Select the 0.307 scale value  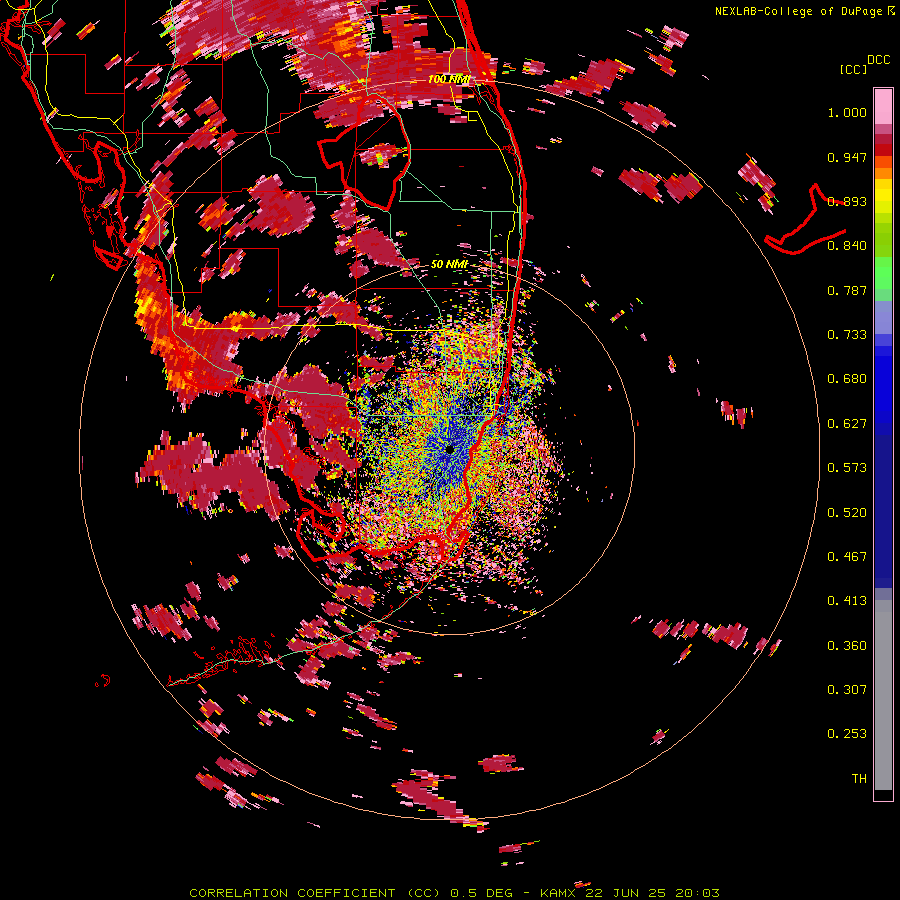tap(847, 690)
